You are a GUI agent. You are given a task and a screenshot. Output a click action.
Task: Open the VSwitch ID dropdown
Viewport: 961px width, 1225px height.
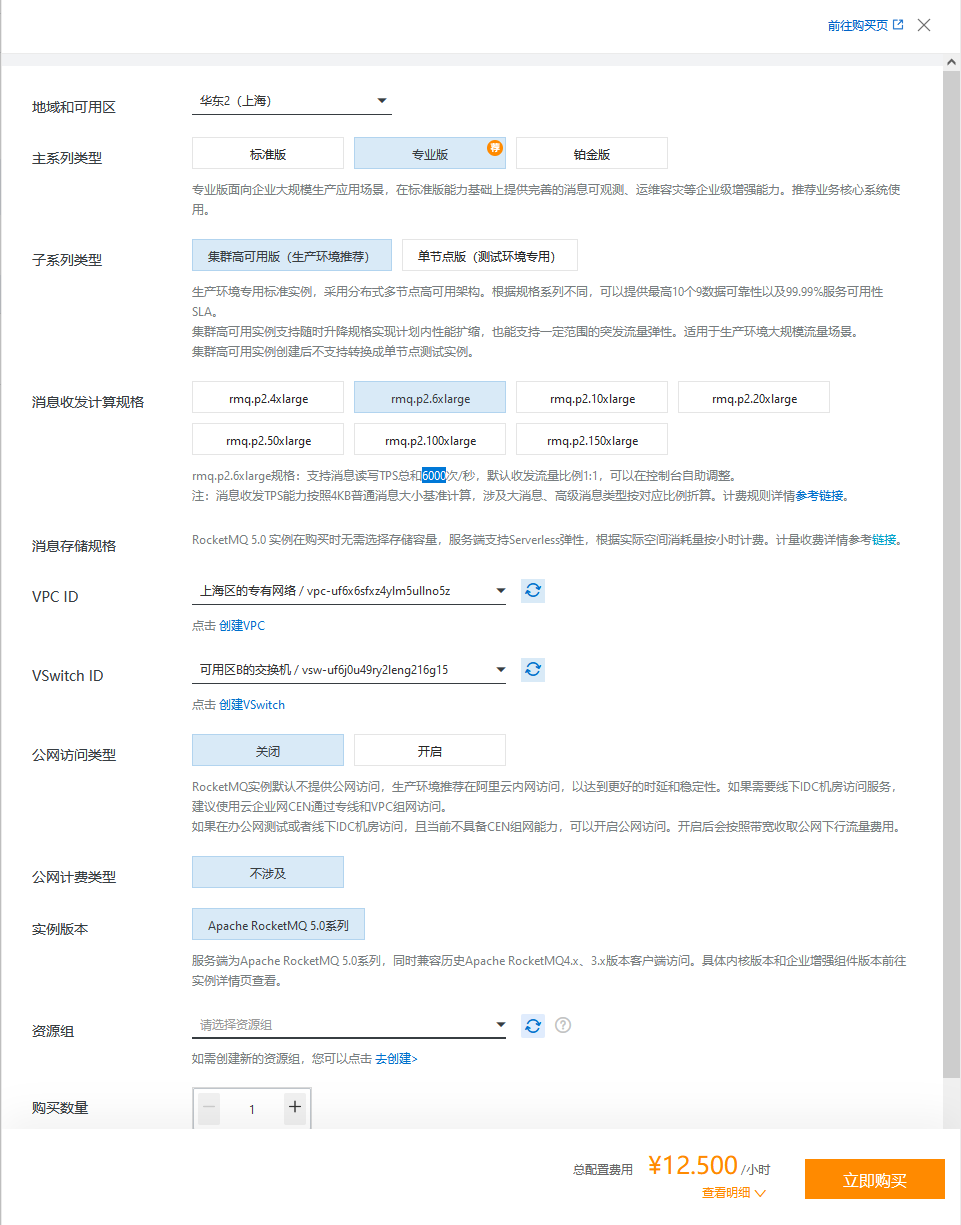349,670
